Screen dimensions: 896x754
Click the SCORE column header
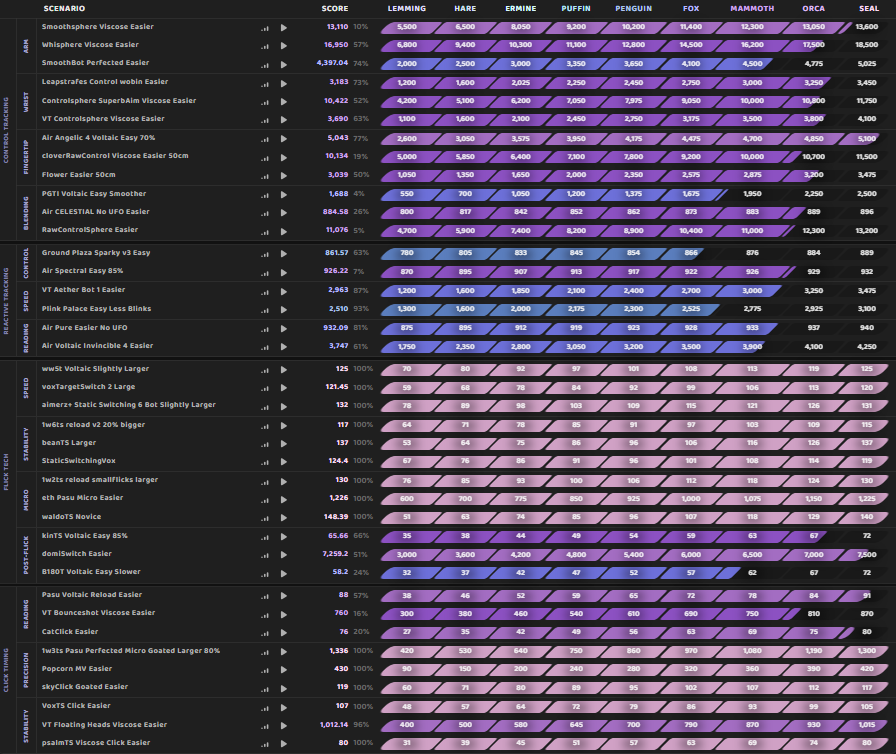pos(335,9)
